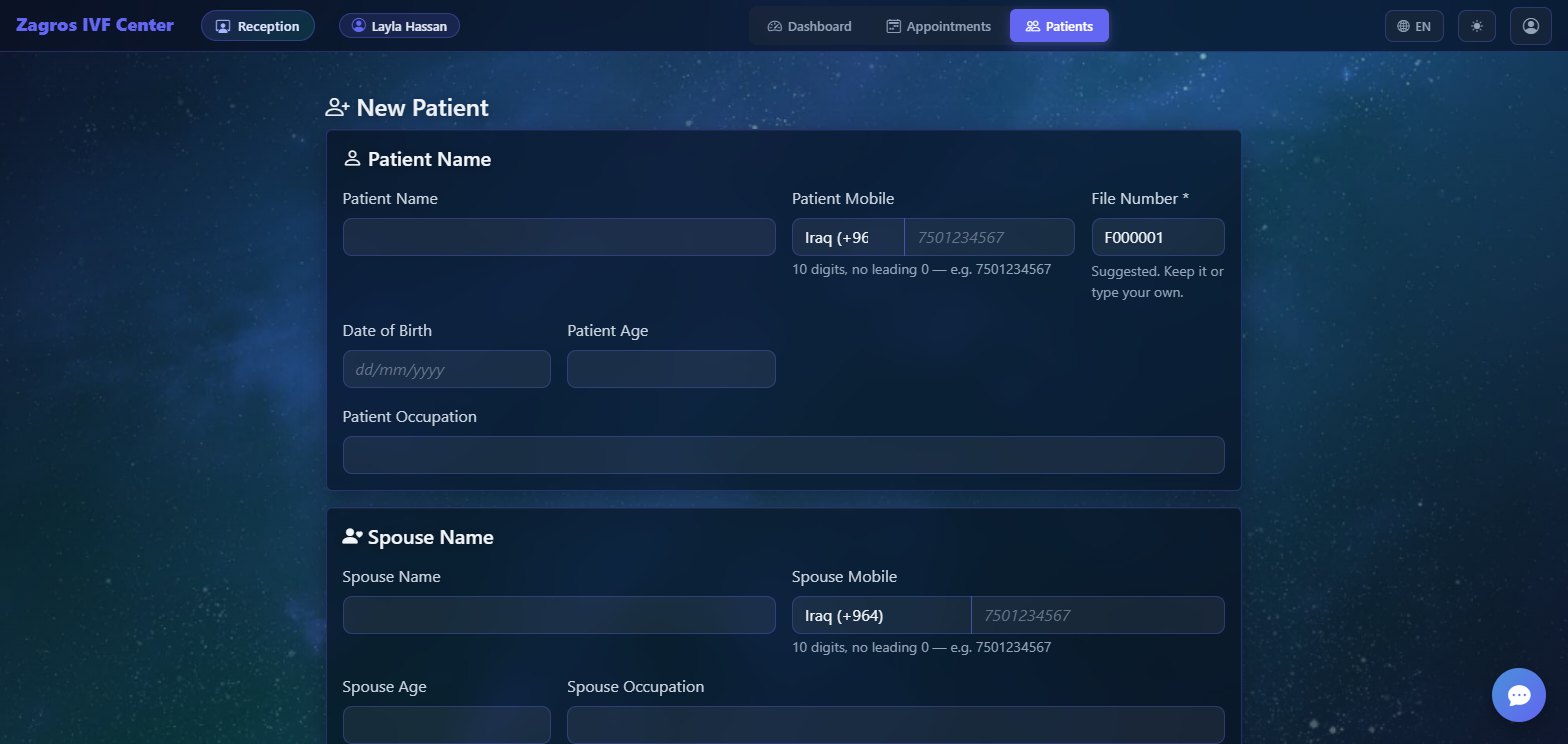This screenshot has width=1568, height=744.
Task: Click the Date of Birth field
Action: (x=447, y=369)
